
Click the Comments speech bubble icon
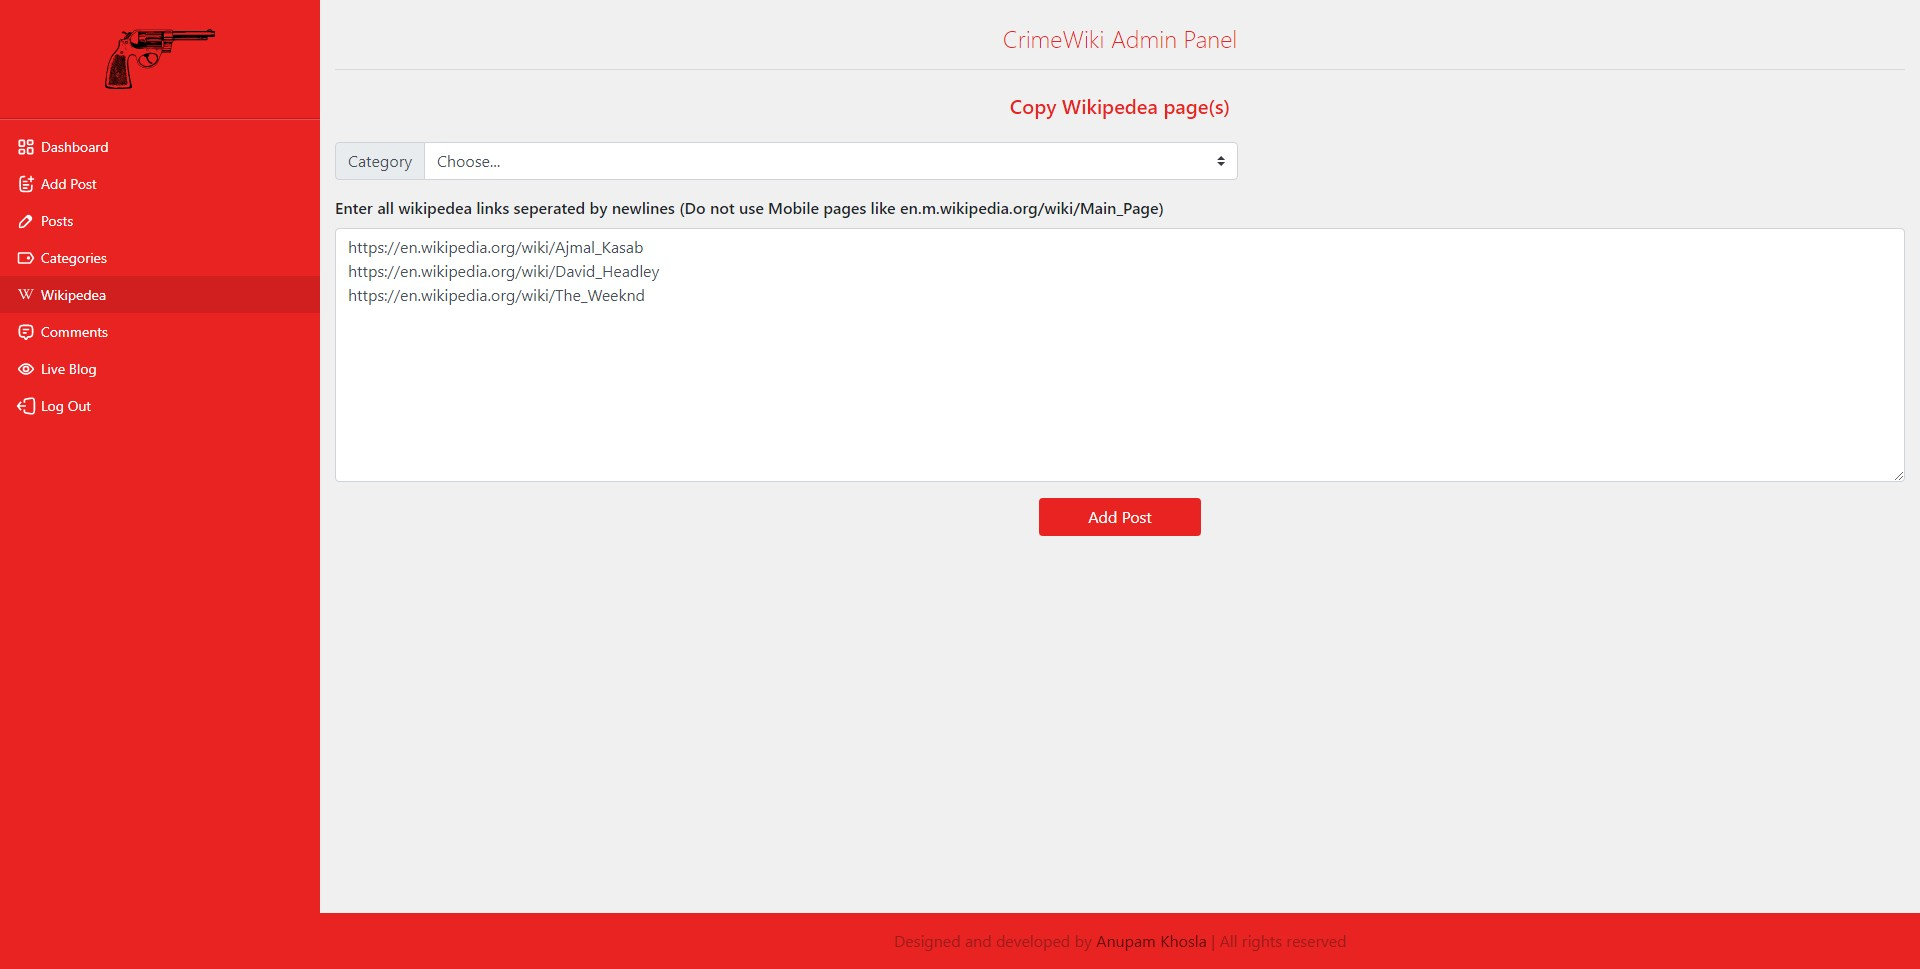click(26, 332)
